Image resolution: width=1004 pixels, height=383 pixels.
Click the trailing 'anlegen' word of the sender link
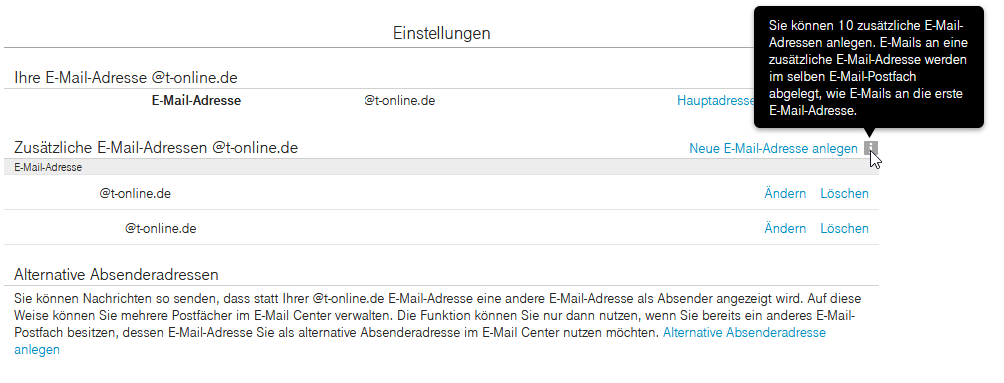(x=36, y=350)
